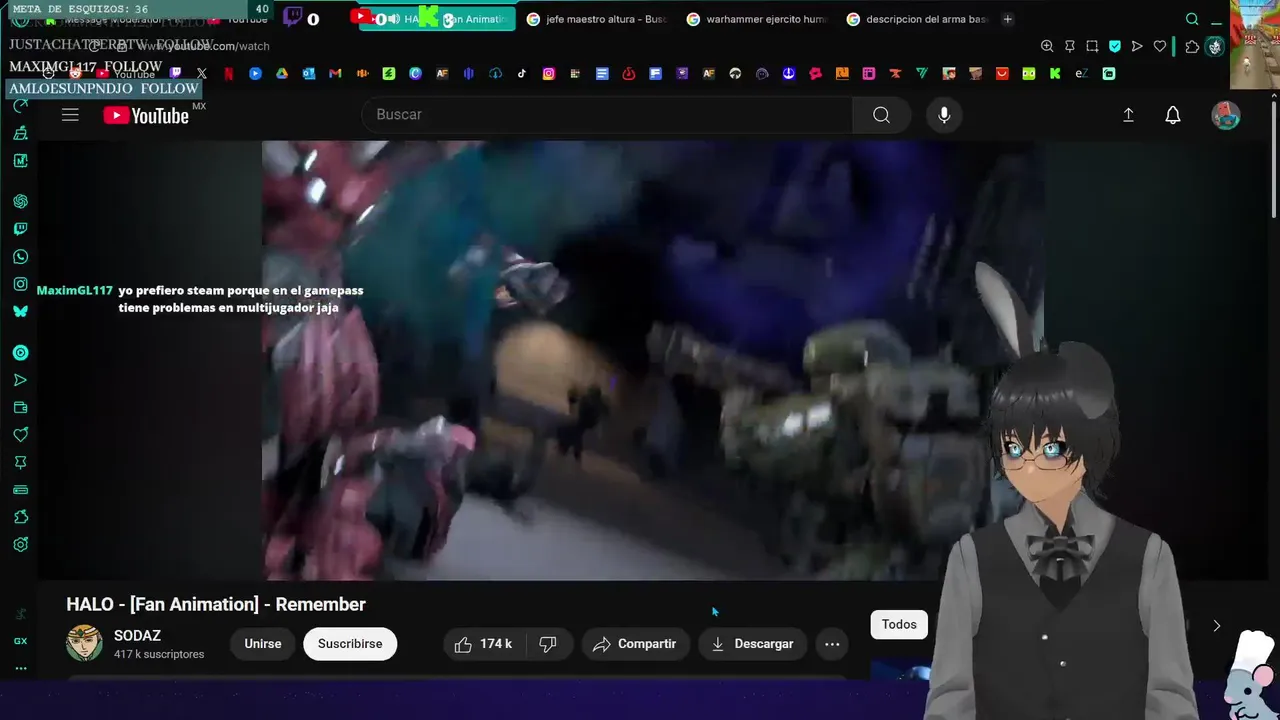Viewport: 1280px width, 720px height.
Task: Open WhatsApp in the sidebar
Action: 20,257
